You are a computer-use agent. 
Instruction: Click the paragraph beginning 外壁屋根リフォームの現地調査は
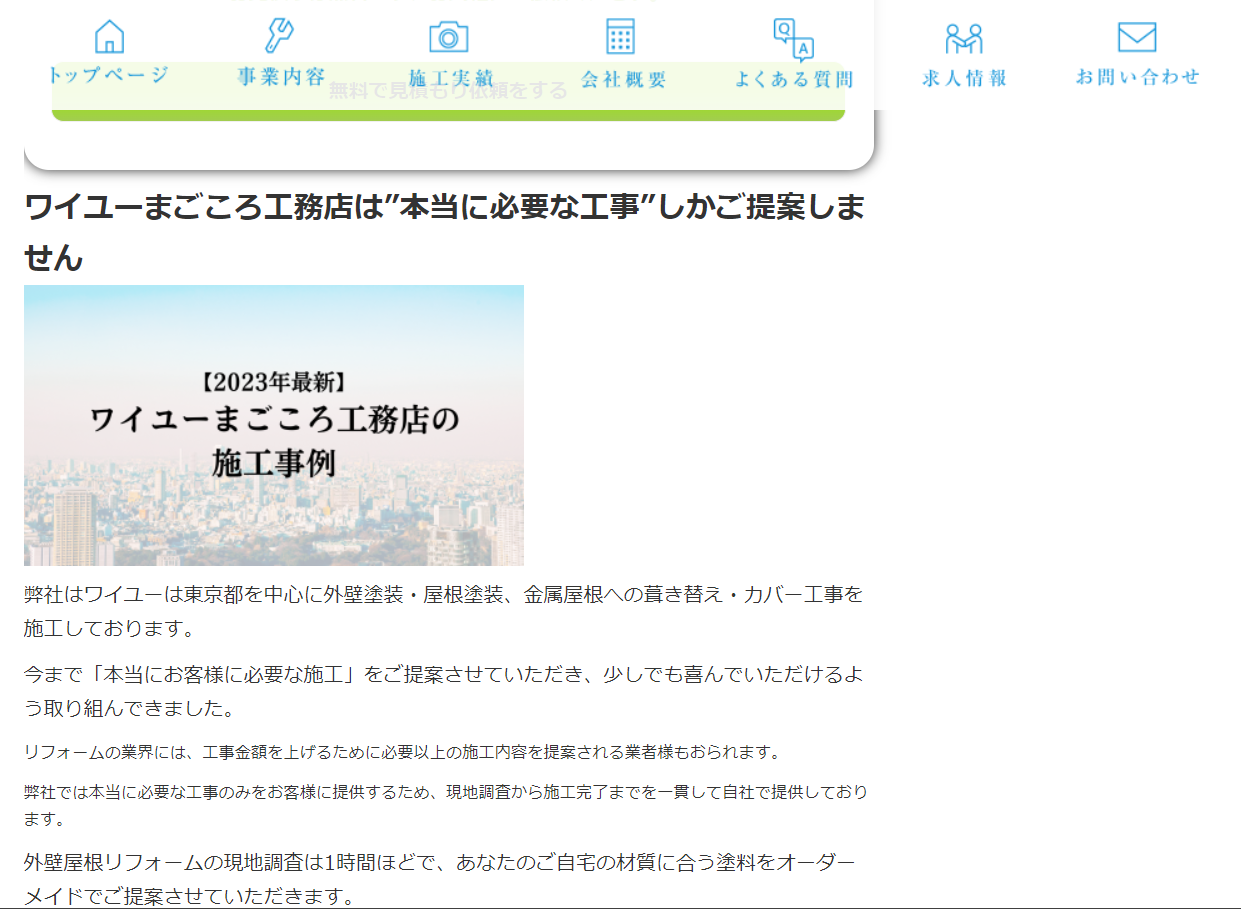(439, 879)
